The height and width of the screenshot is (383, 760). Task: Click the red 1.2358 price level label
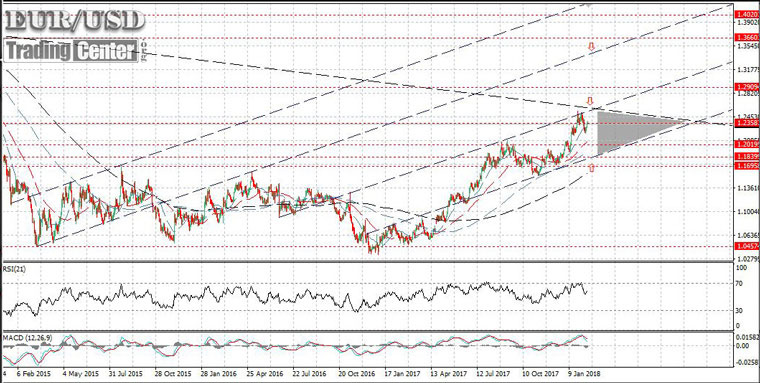click(x=748, y=124)
